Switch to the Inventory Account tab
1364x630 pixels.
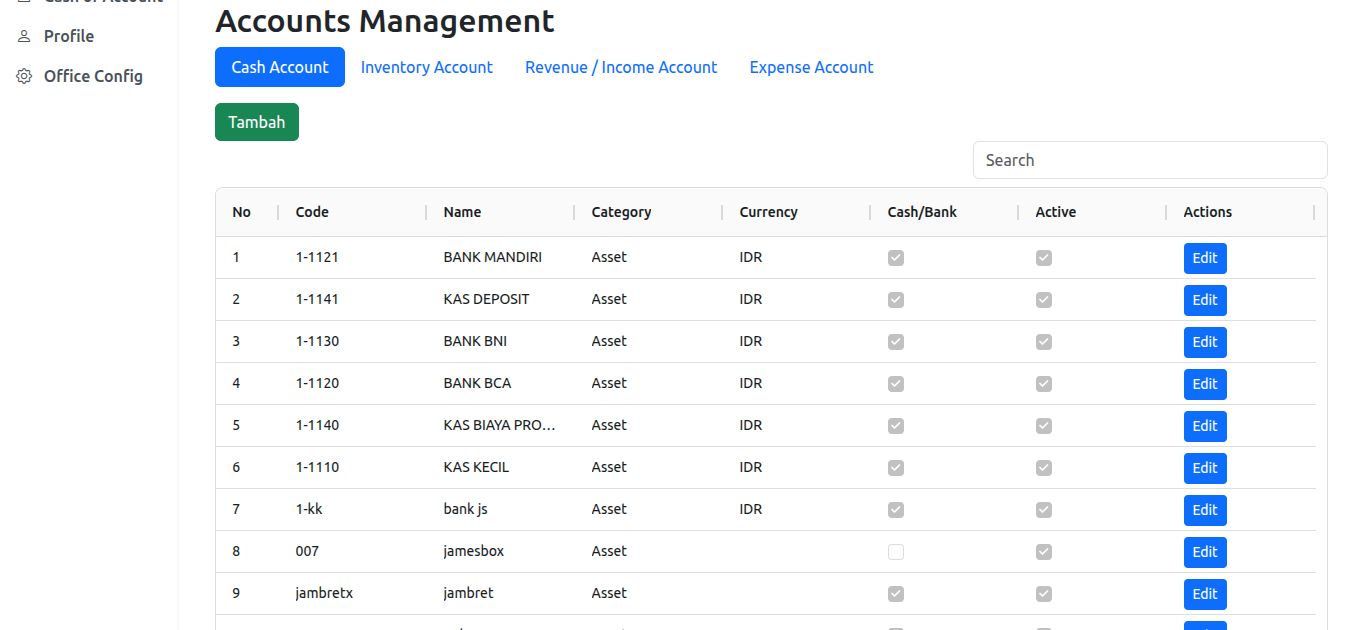point(427,67)
